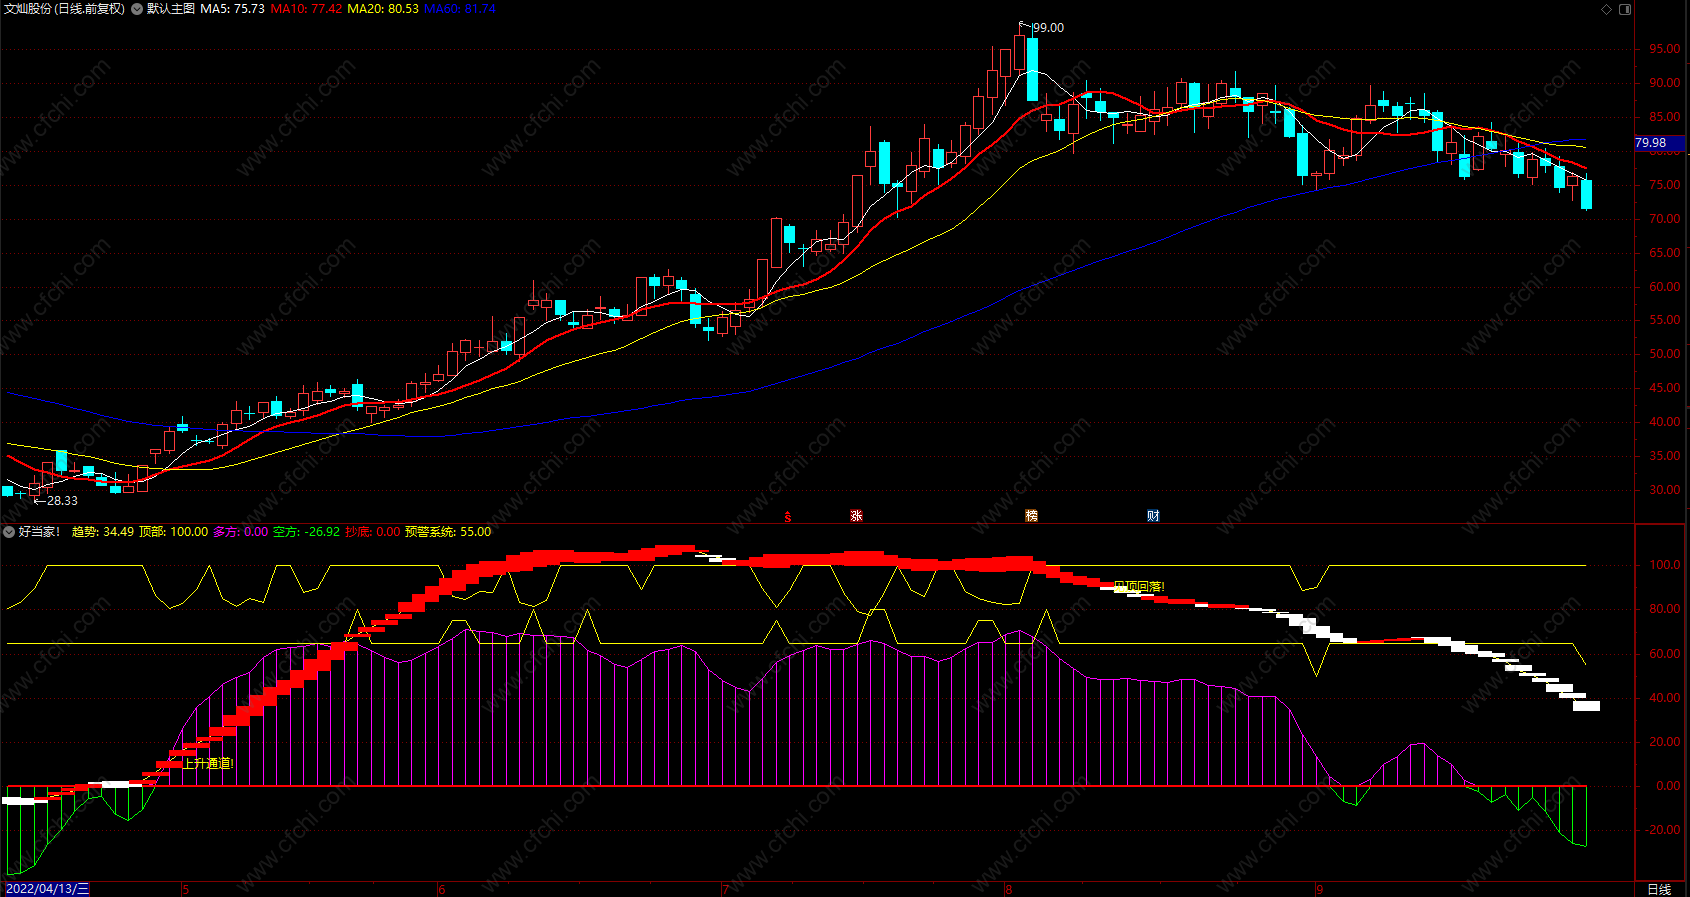Click the 空方: -26.92 value
The image size is (1690, 897).
307,532
